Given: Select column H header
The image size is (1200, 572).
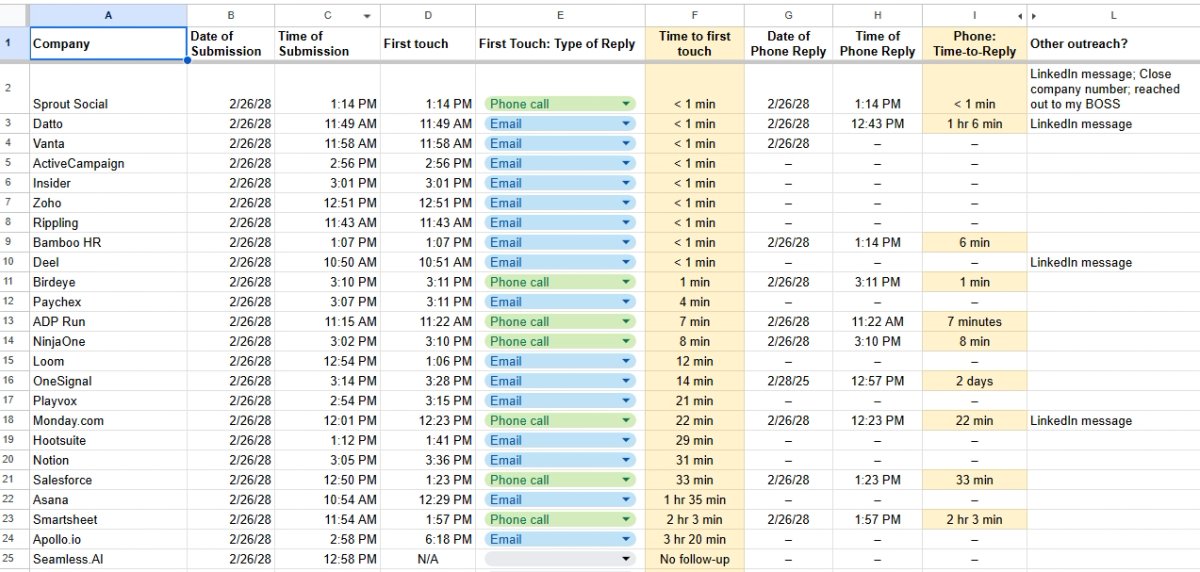Looking at the screenshot, I should [x=877, y=16].
